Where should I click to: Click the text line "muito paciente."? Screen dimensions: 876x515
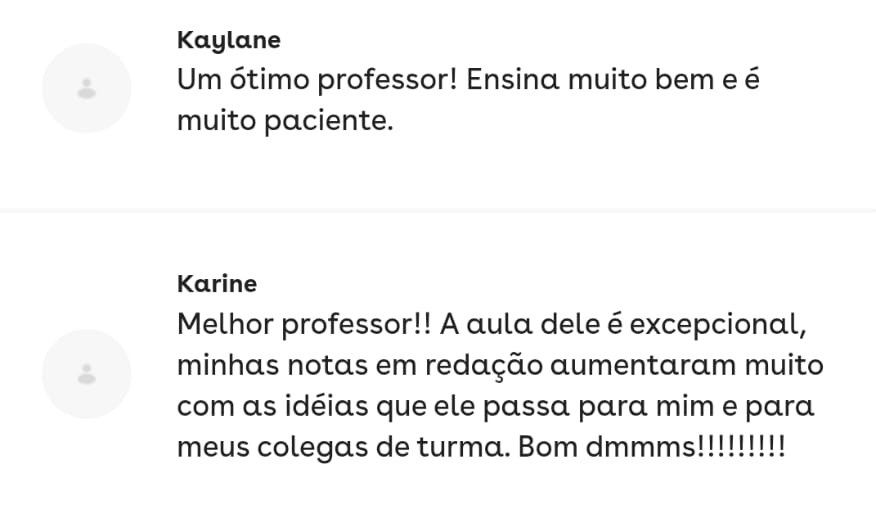tap(285, 121)
